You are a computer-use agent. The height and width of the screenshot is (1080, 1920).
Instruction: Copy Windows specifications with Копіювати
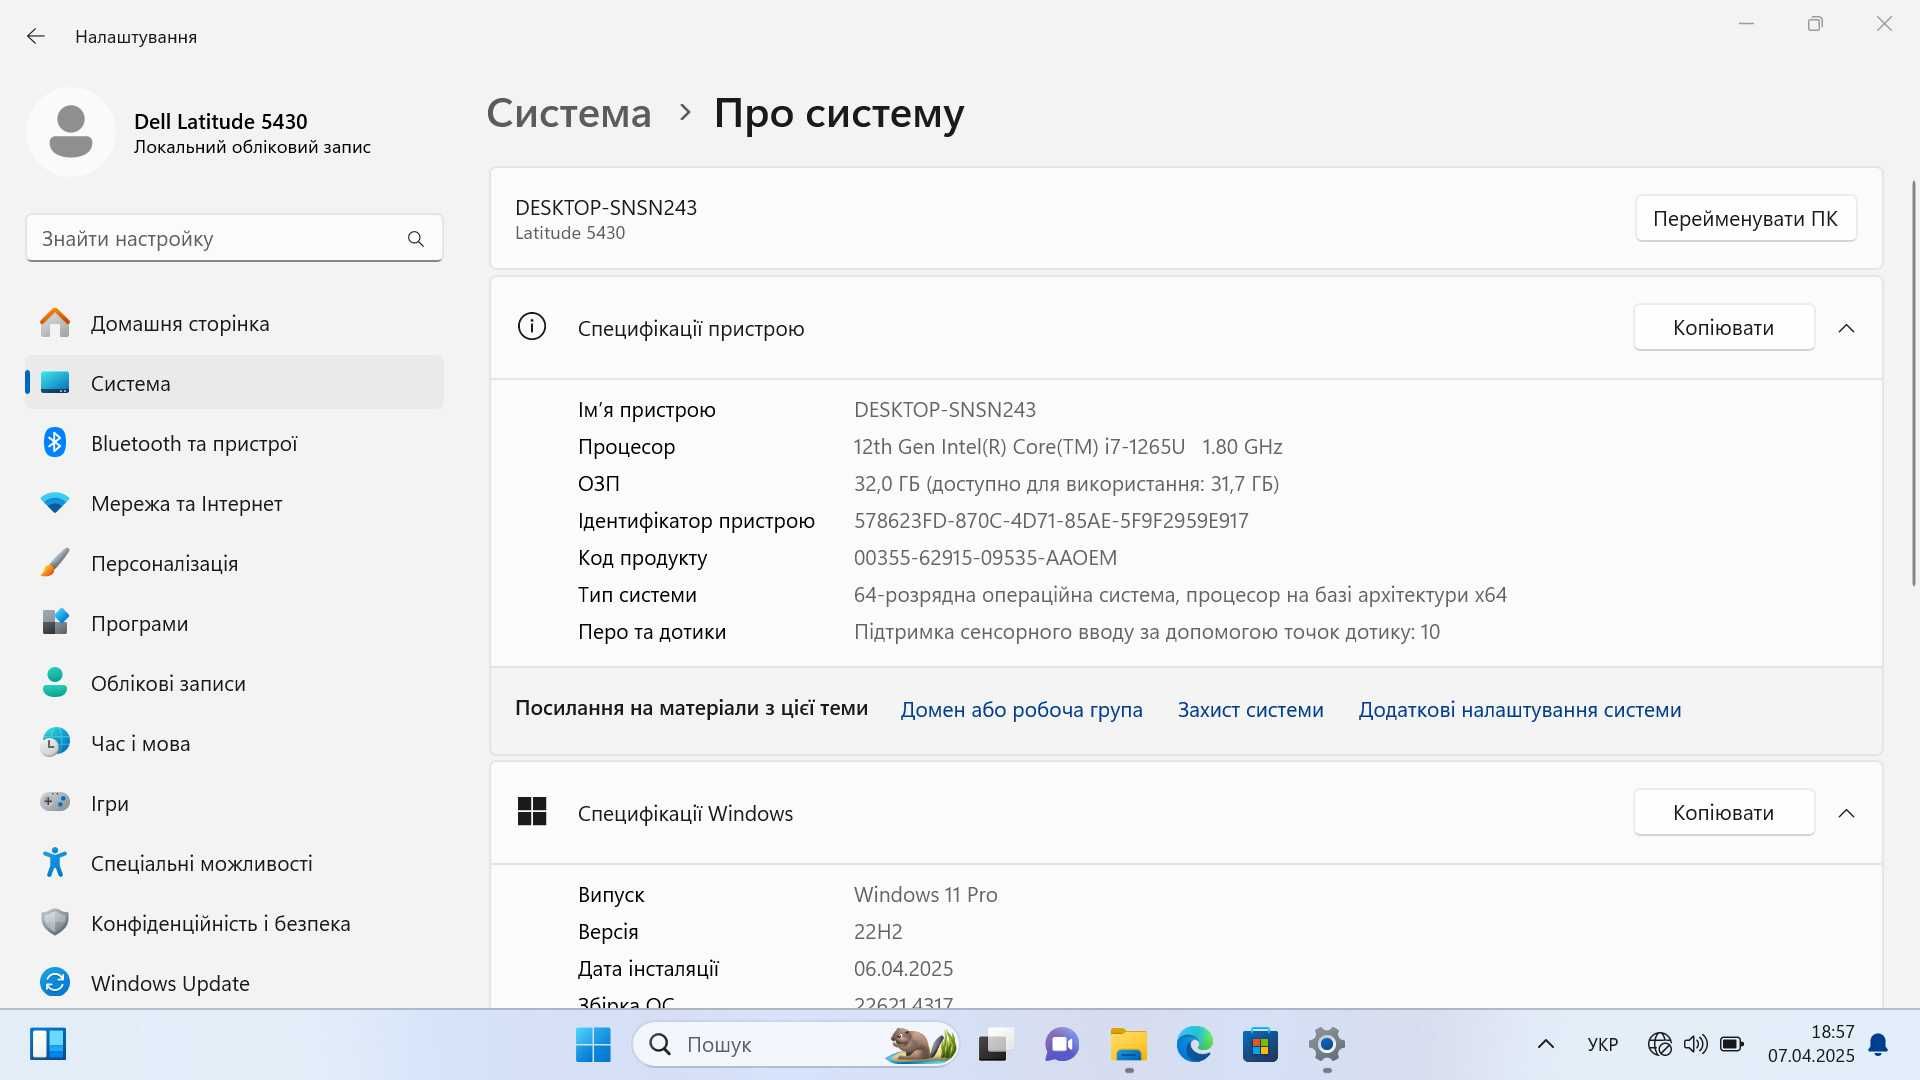point(1723,813)
